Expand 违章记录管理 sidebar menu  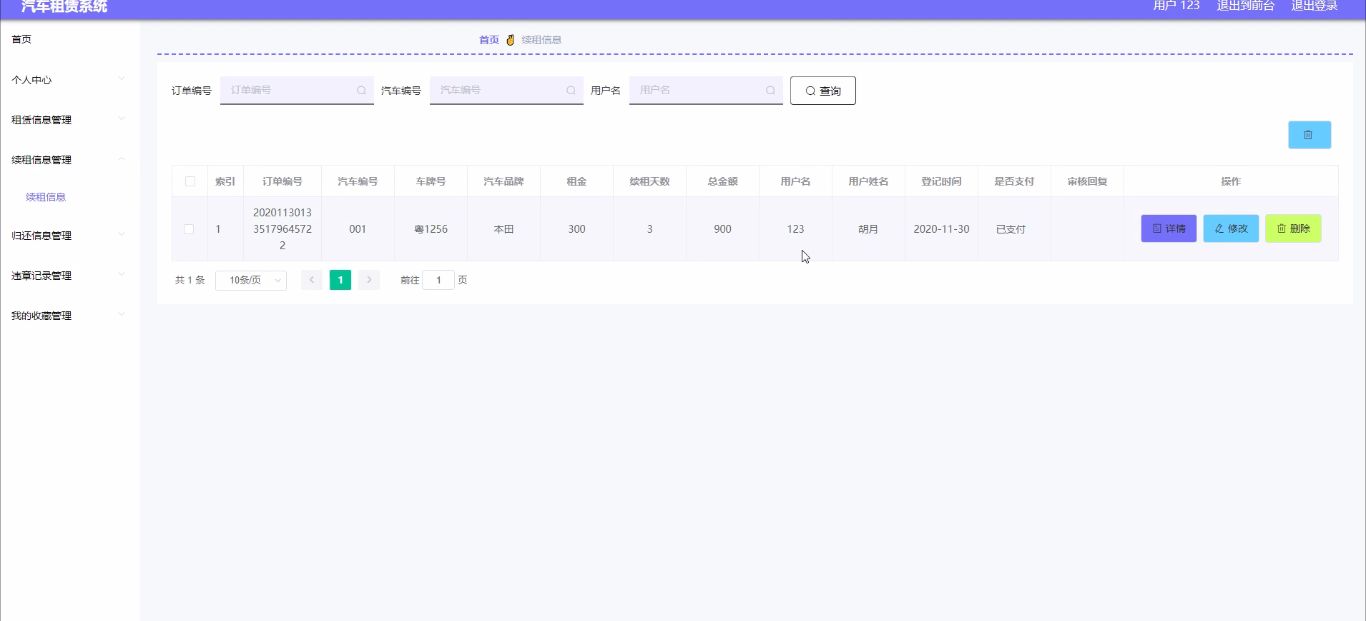pos(70,275)
